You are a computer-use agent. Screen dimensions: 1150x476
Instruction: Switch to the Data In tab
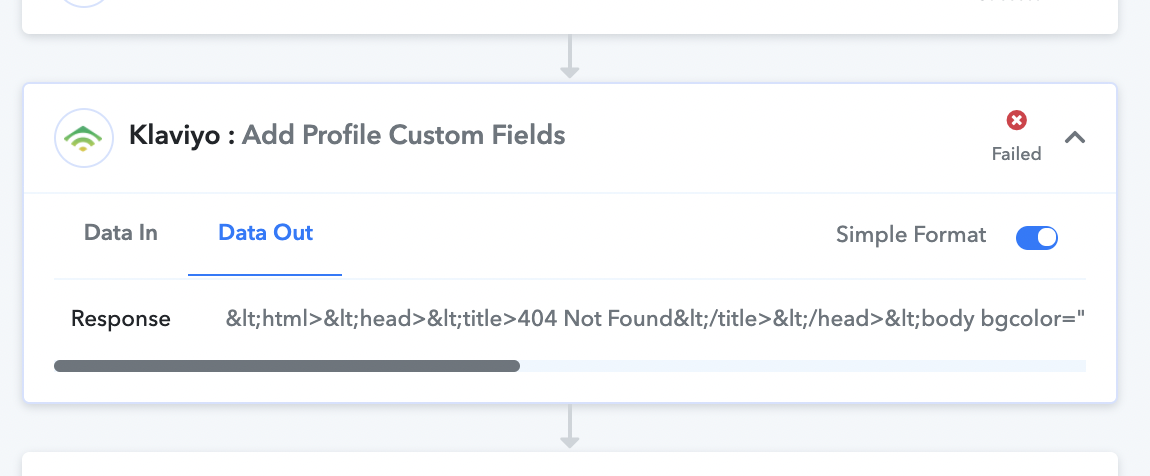pyautogui.click(x=120, y=232)
